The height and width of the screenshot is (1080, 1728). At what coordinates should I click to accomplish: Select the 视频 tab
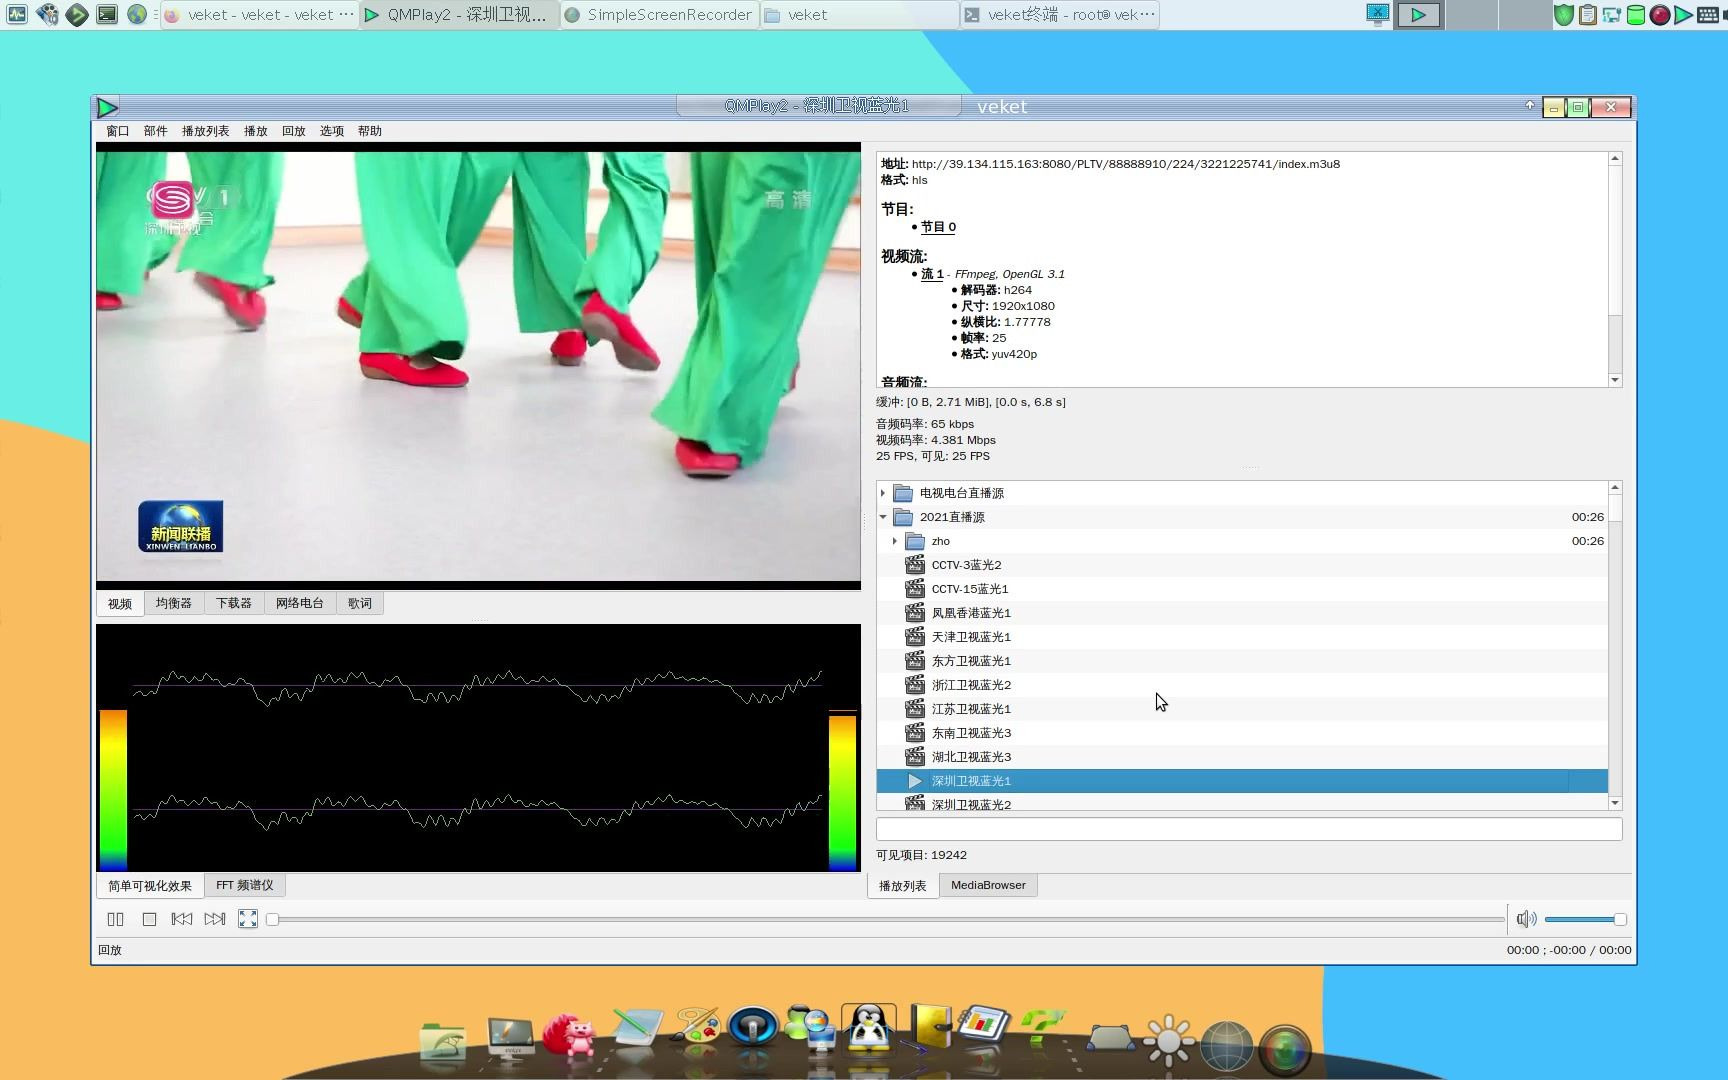[x=120, y=603]
